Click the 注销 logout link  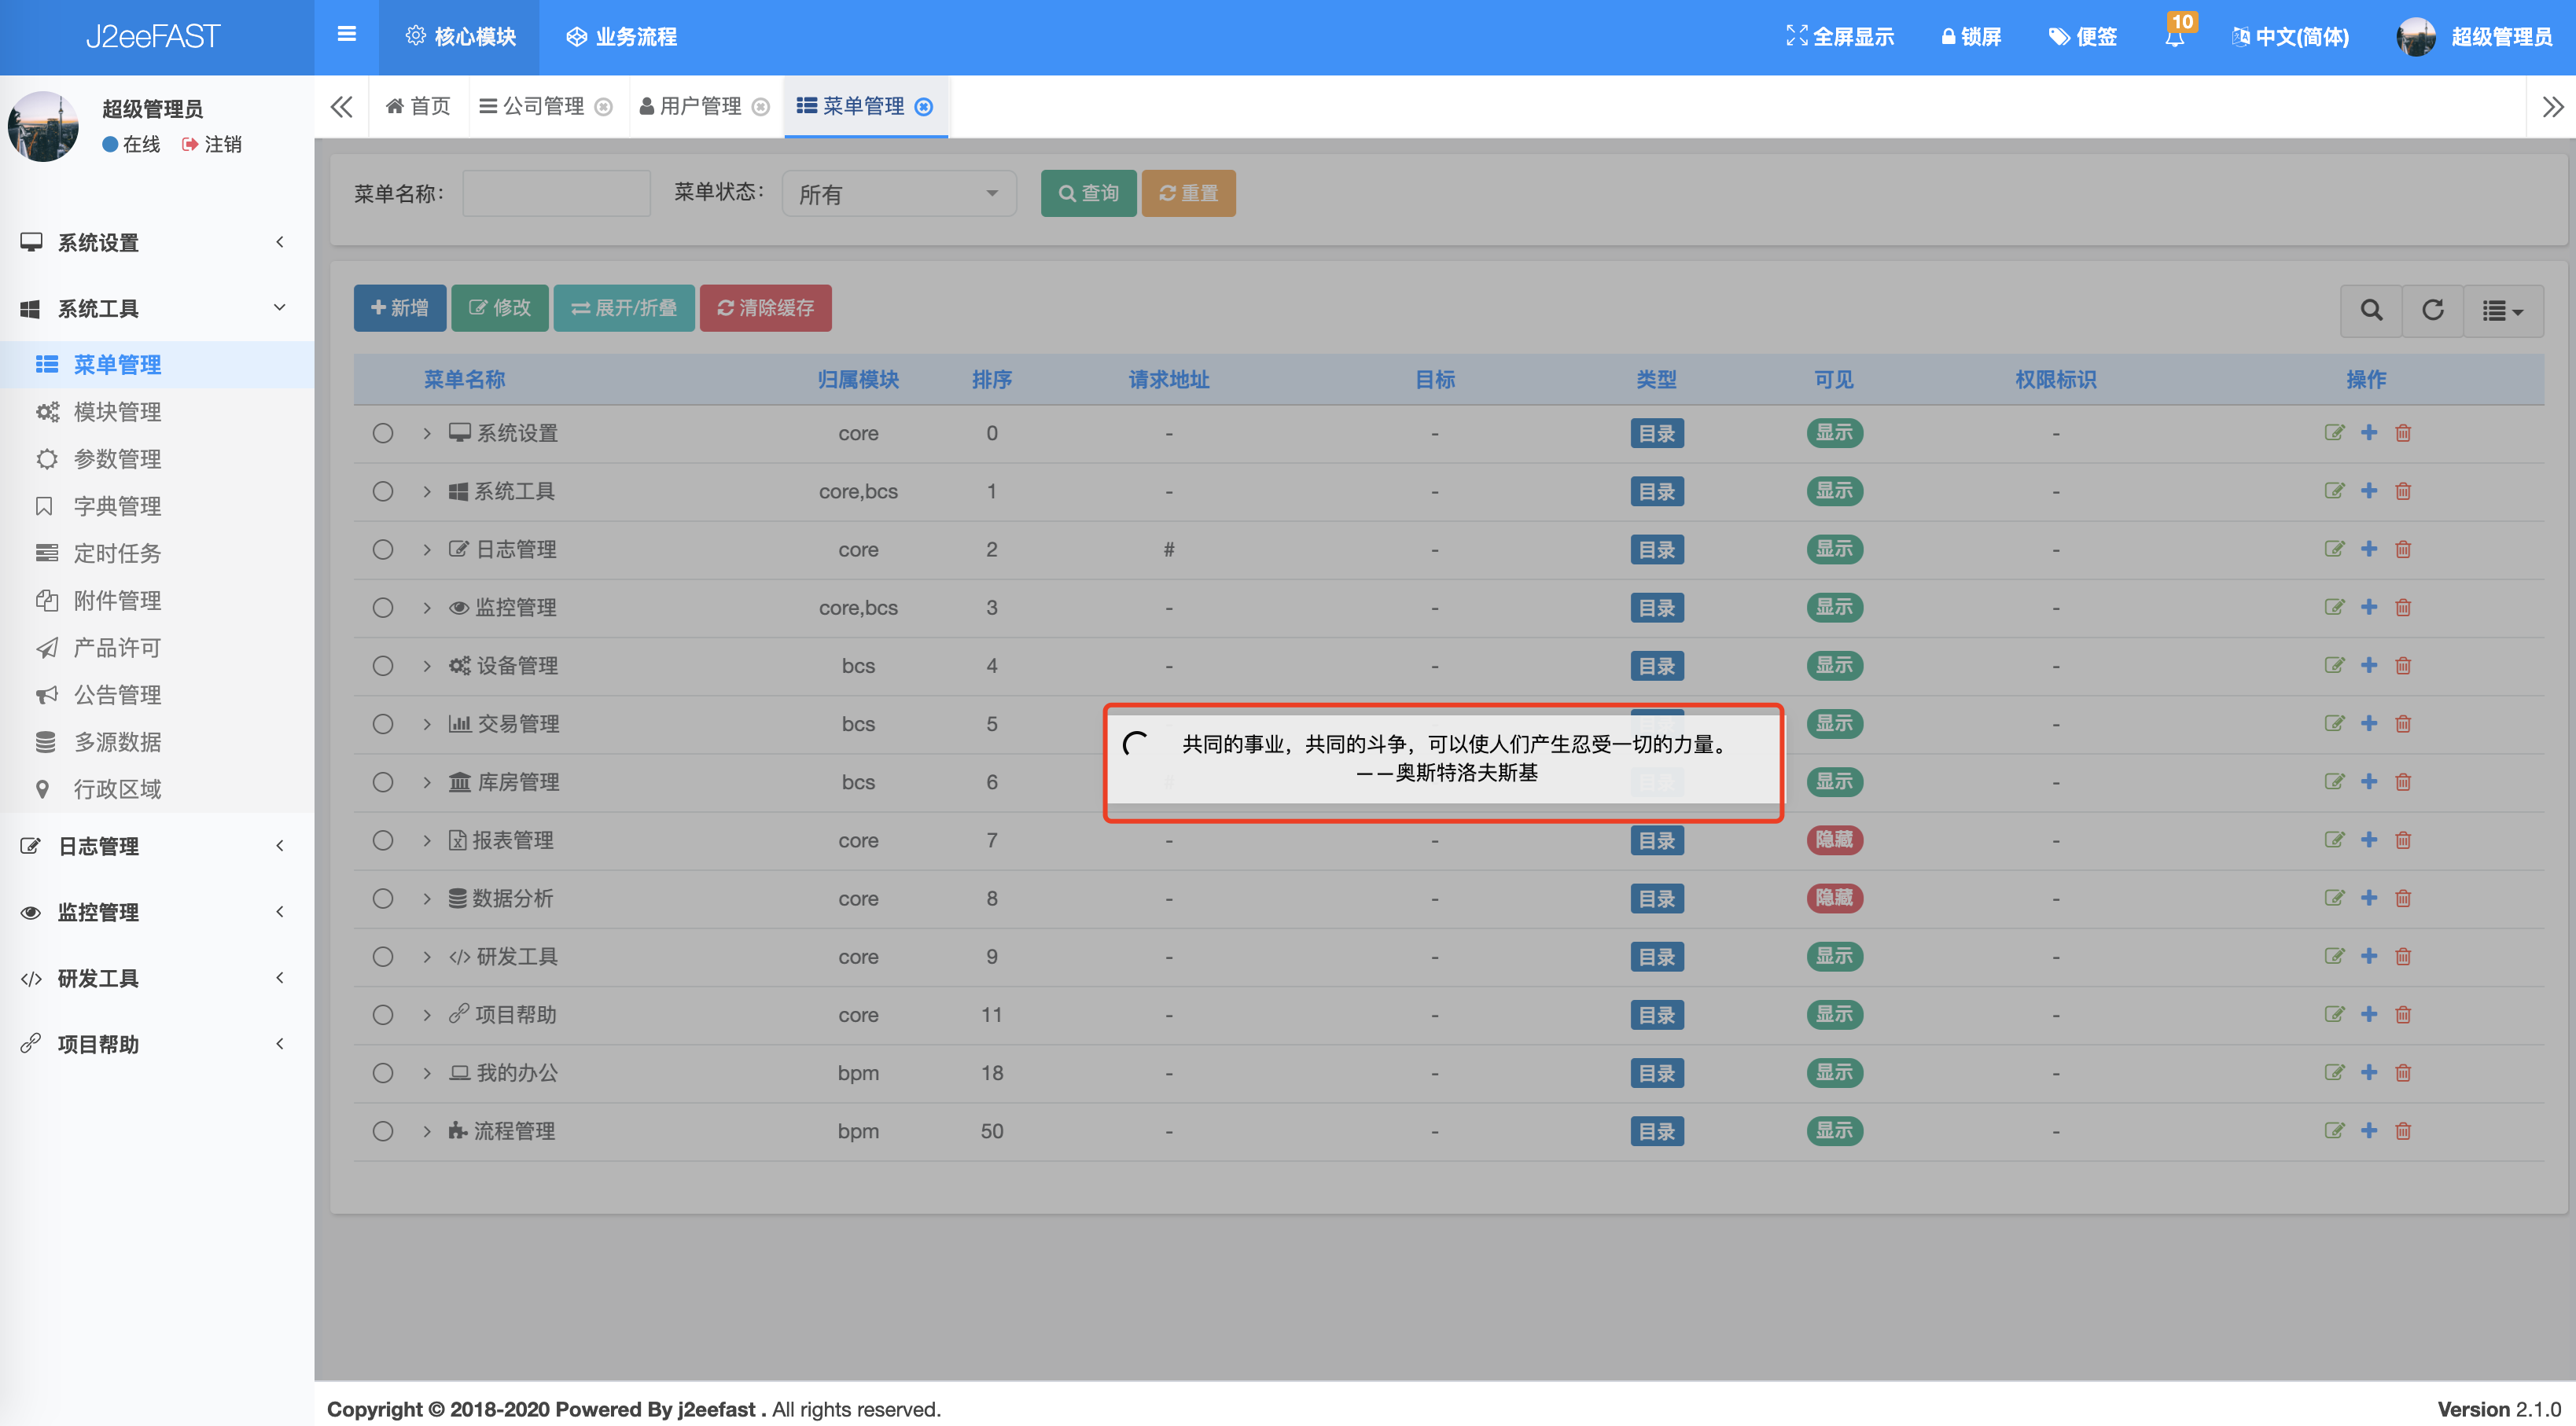212,144
